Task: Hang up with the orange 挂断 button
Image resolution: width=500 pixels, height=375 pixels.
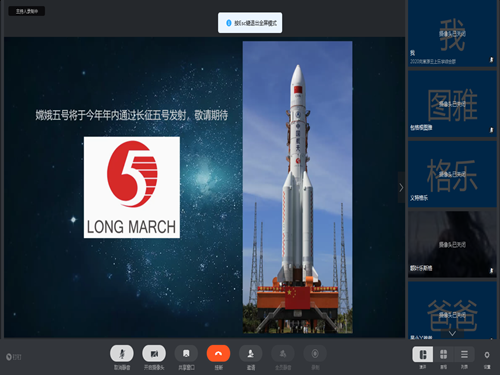Action: pyautogui.click(x=218, y=354)
